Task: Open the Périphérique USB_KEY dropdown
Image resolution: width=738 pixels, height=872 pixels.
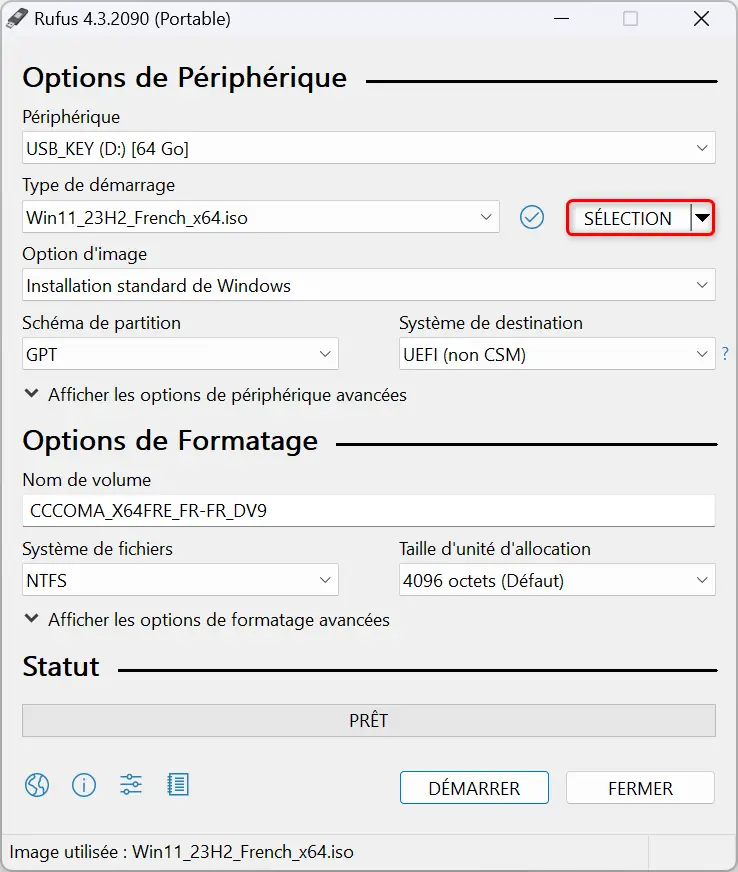Action: coord(369,148)
